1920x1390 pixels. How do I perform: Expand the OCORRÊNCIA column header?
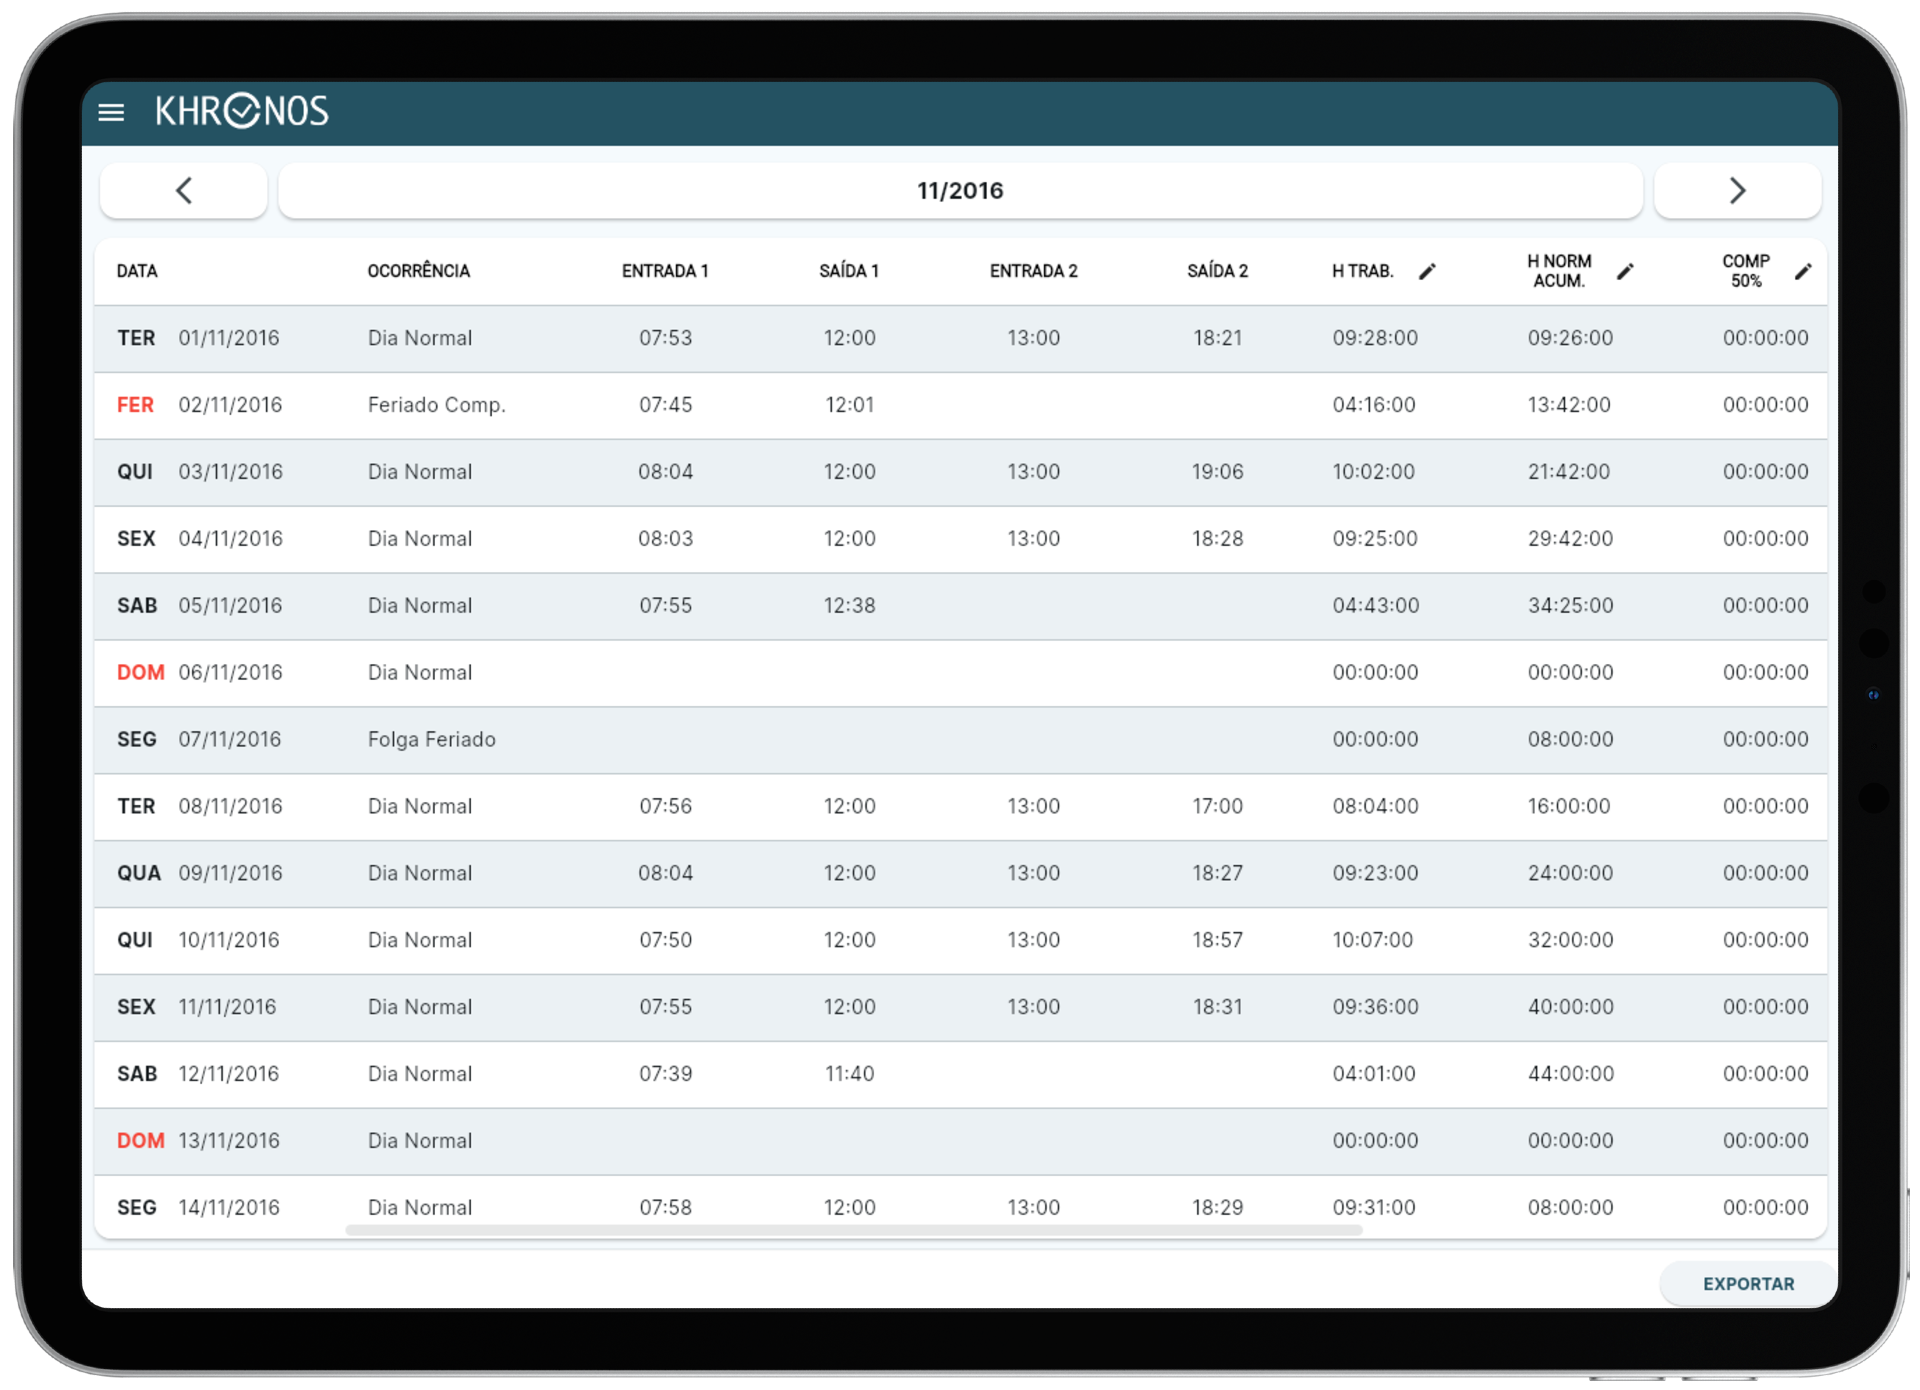pos(418,271)
